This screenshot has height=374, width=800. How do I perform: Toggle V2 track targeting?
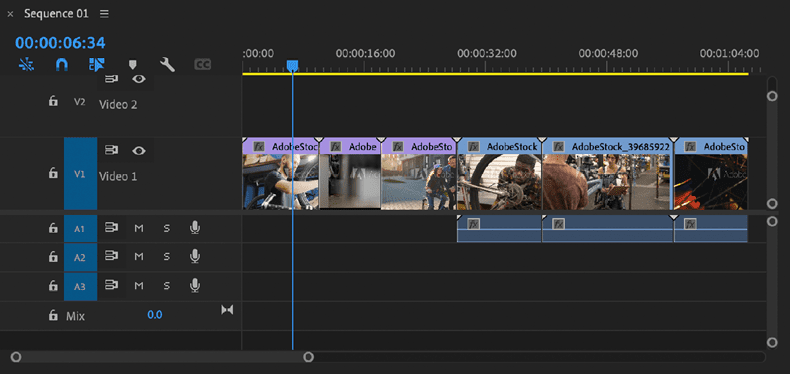tap(80, 102)
